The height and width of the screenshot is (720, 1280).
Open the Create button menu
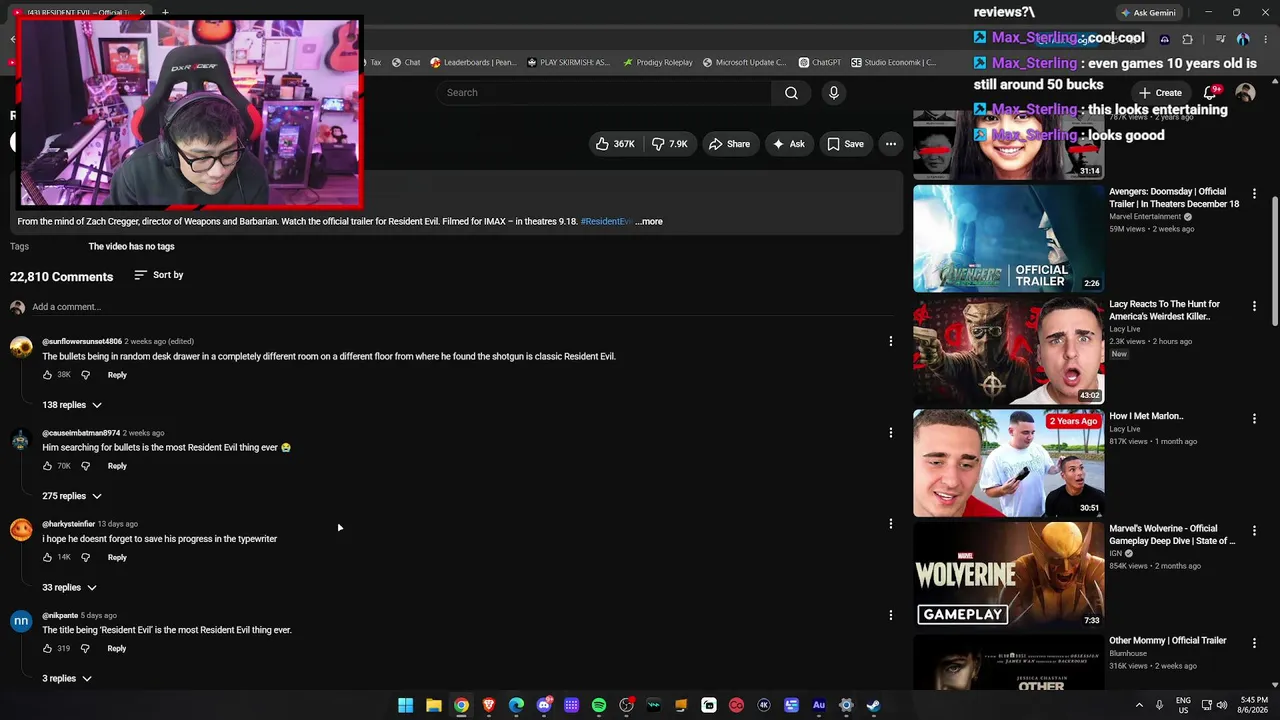tap(1160, 93)
